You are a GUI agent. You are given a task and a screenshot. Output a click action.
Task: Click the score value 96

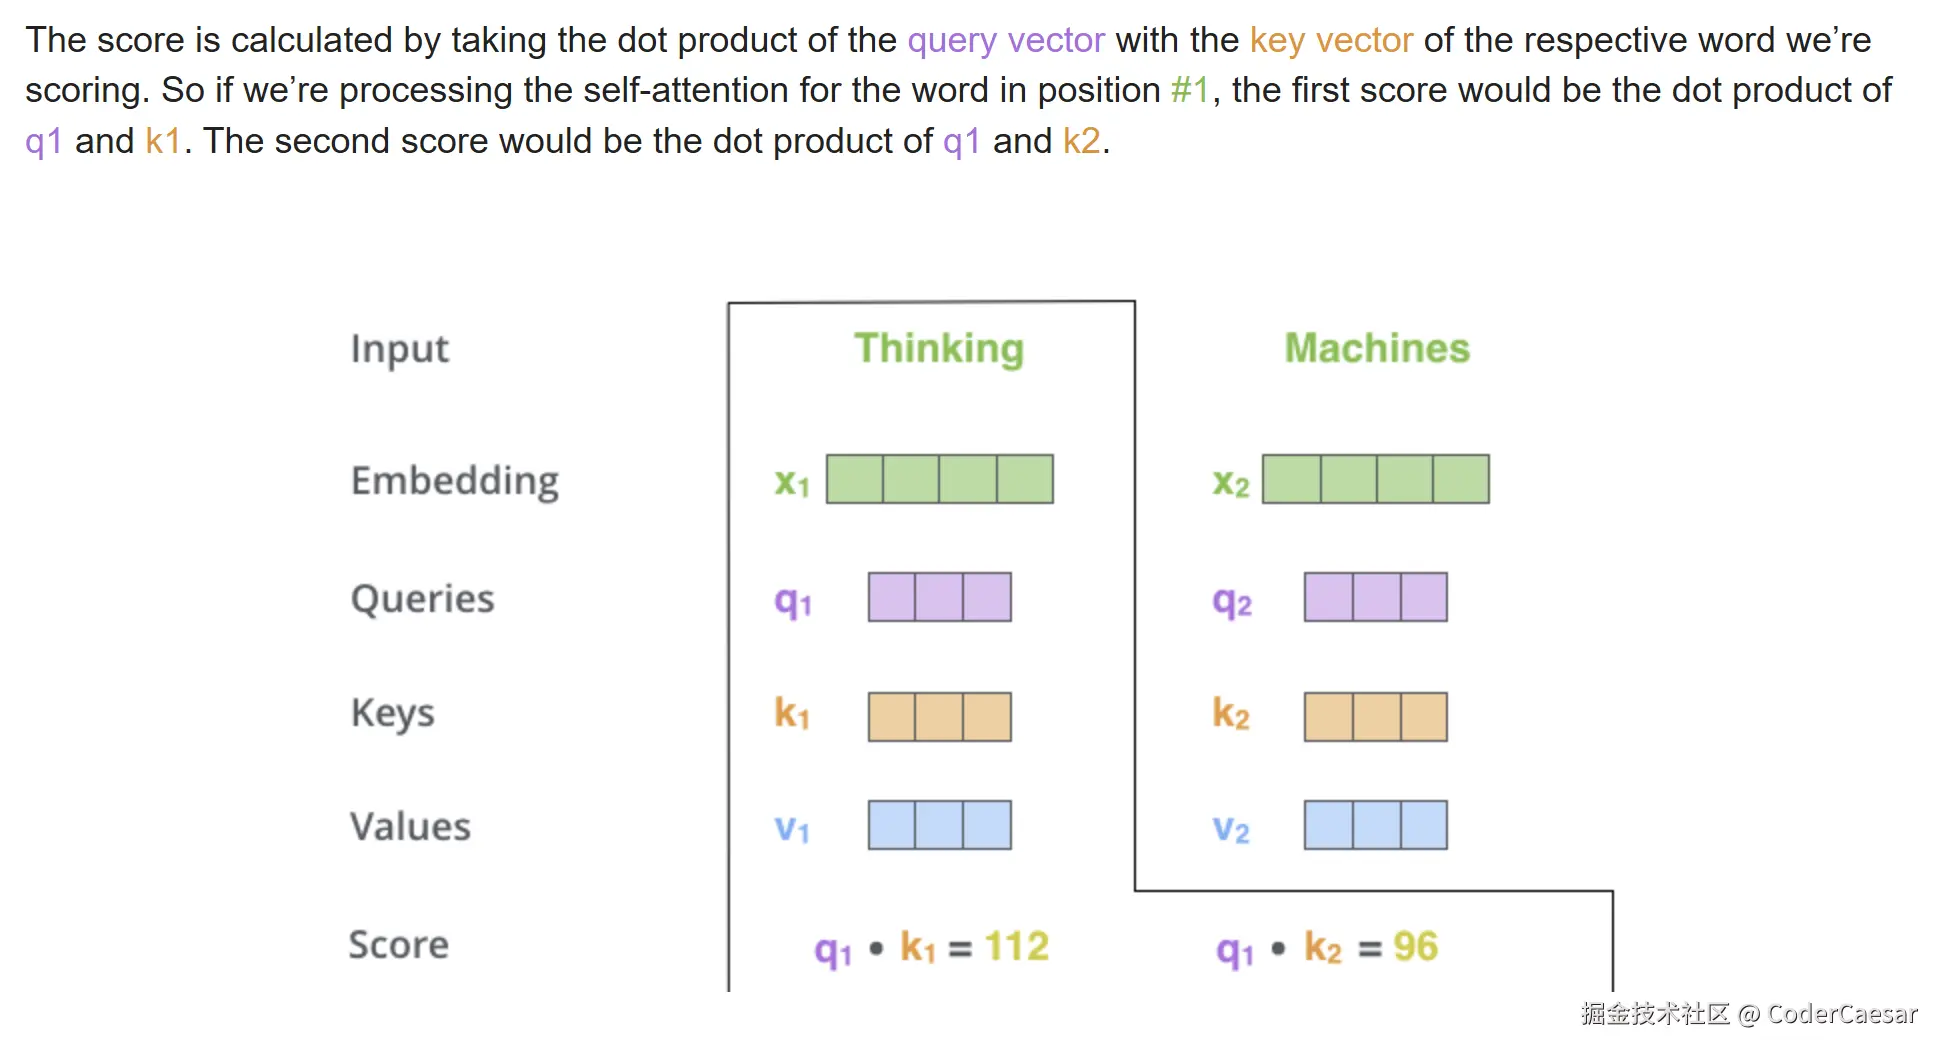1415,946
